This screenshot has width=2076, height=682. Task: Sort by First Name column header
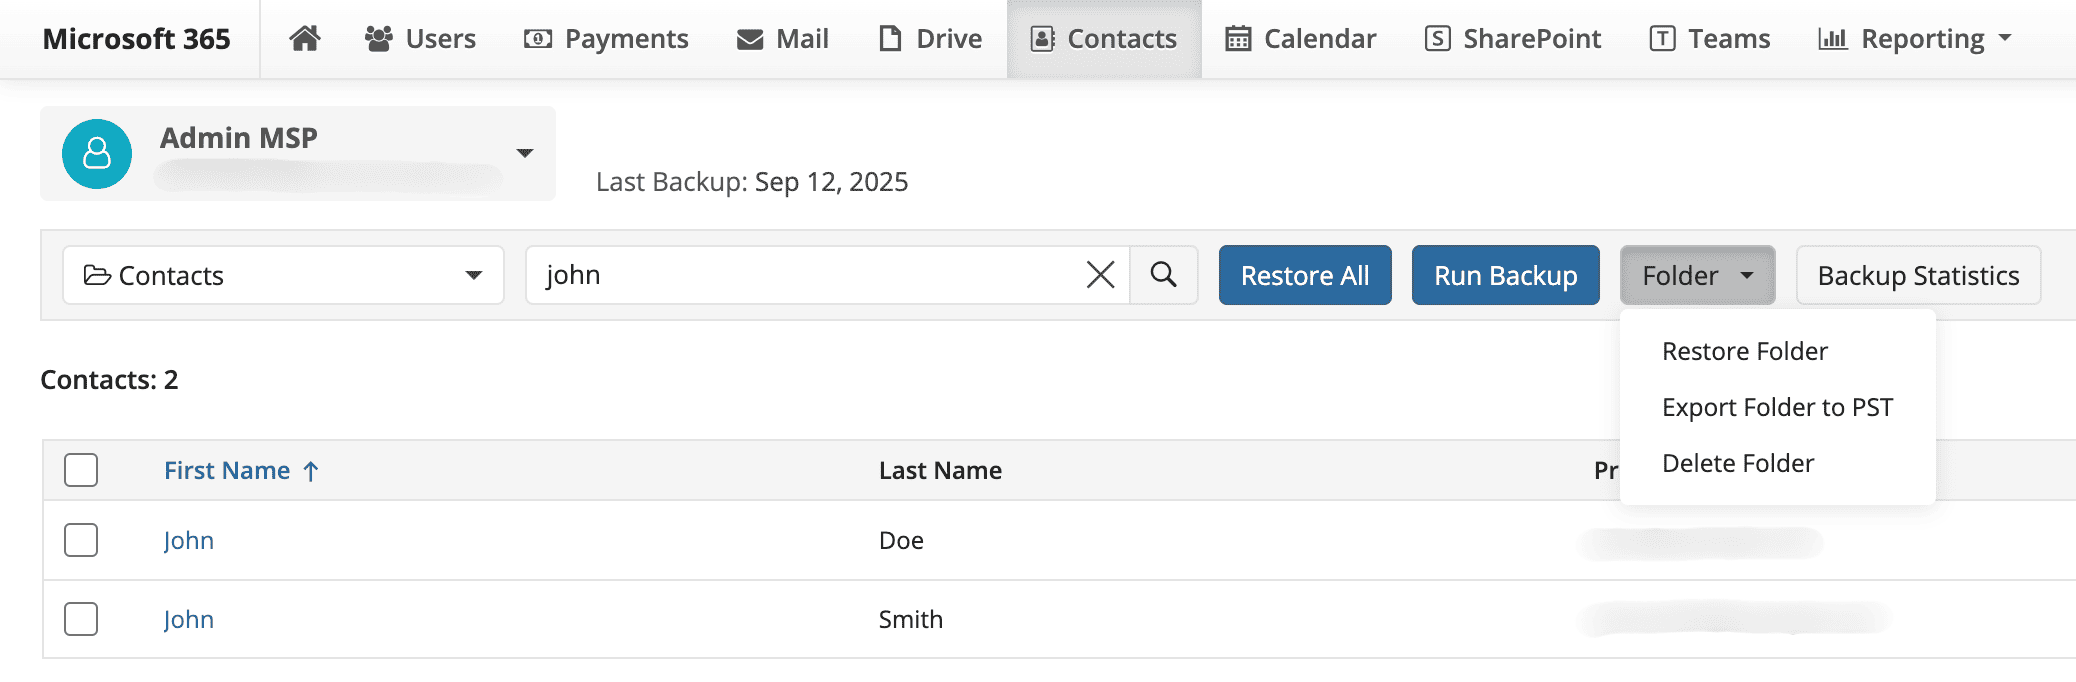pyautogui.click(x=227, y=470)
